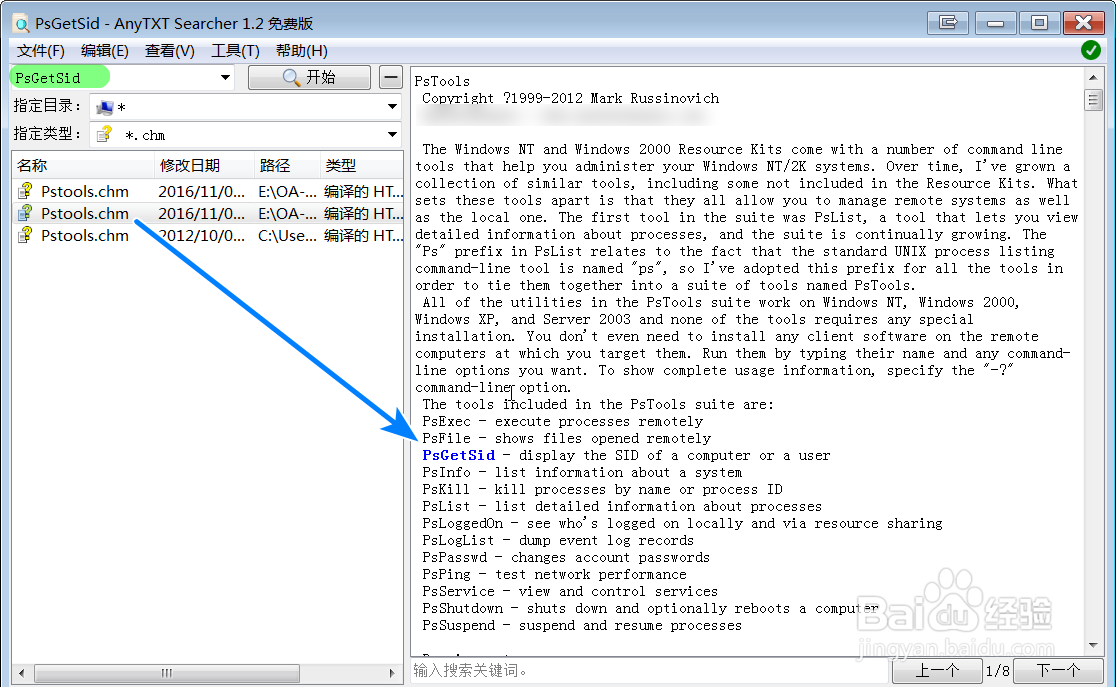Sort results by 路径 column header

click(286, 166)
